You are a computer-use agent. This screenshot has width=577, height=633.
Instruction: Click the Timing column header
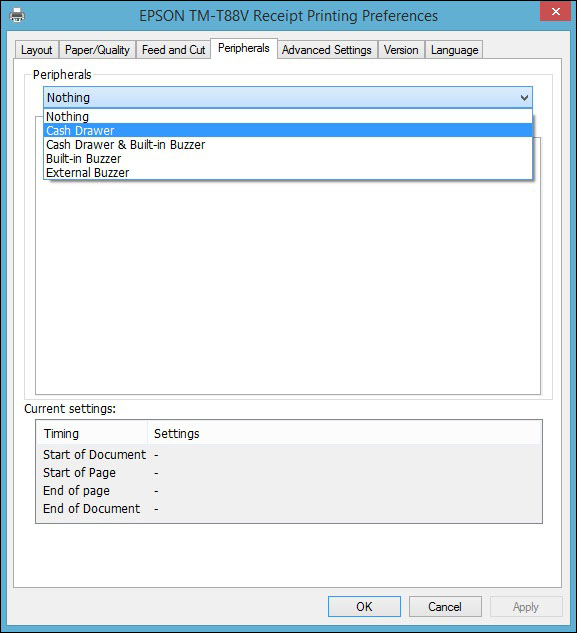pos(92,433)
